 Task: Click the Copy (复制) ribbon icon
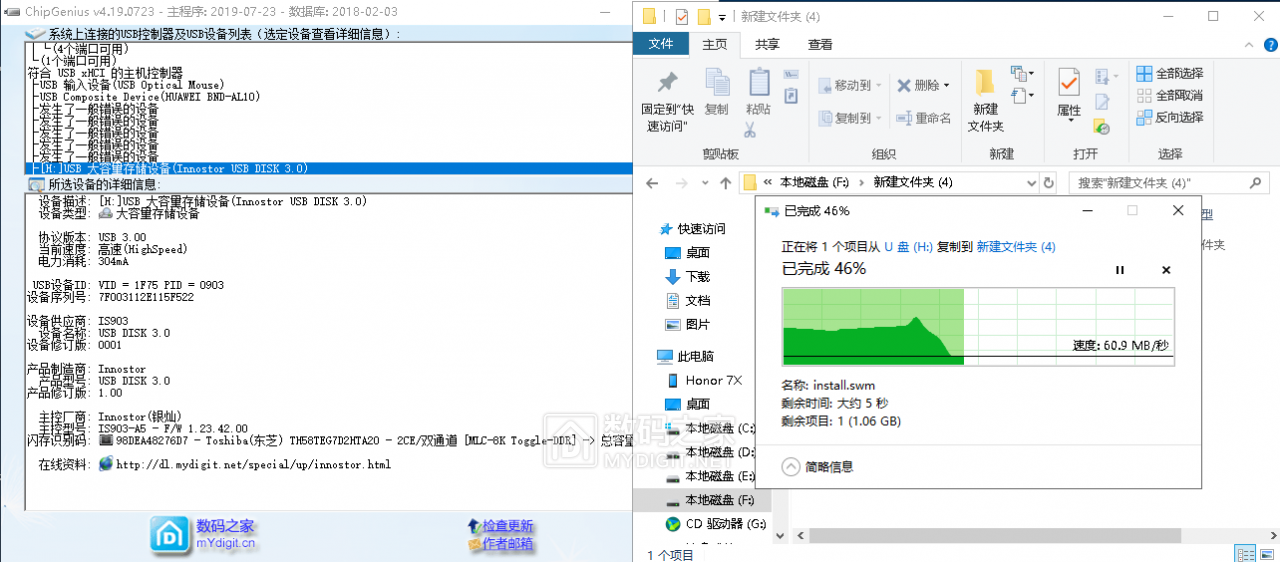(717, 84)
